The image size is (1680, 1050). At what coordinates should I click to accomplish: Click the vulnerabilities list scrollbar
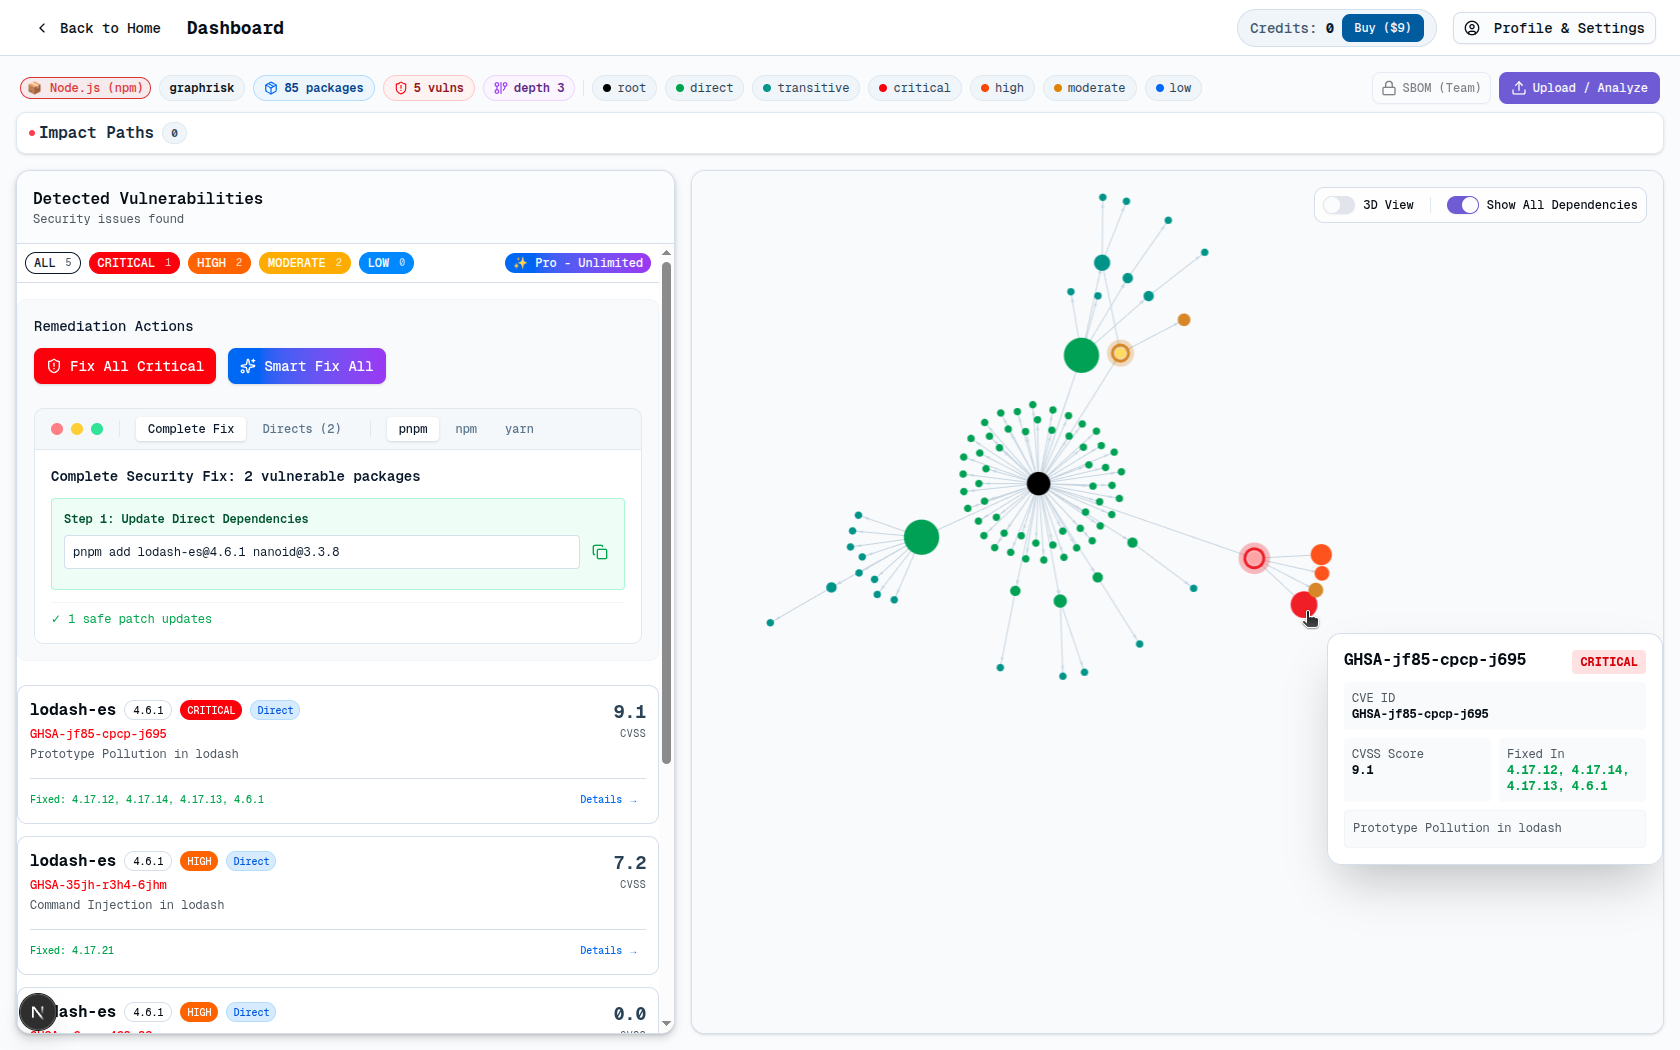coord(666,512)
